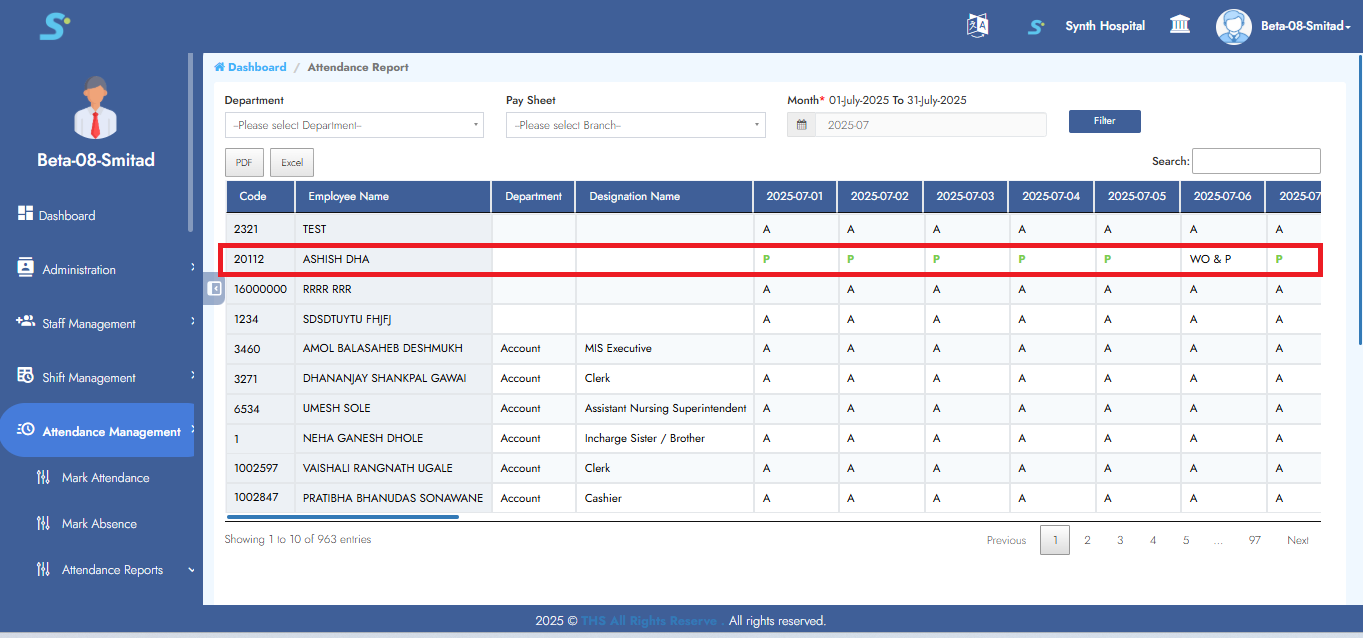Click the language translate icon in header
This screenshot has height=638, width=1363.
[x=977, y=26]
